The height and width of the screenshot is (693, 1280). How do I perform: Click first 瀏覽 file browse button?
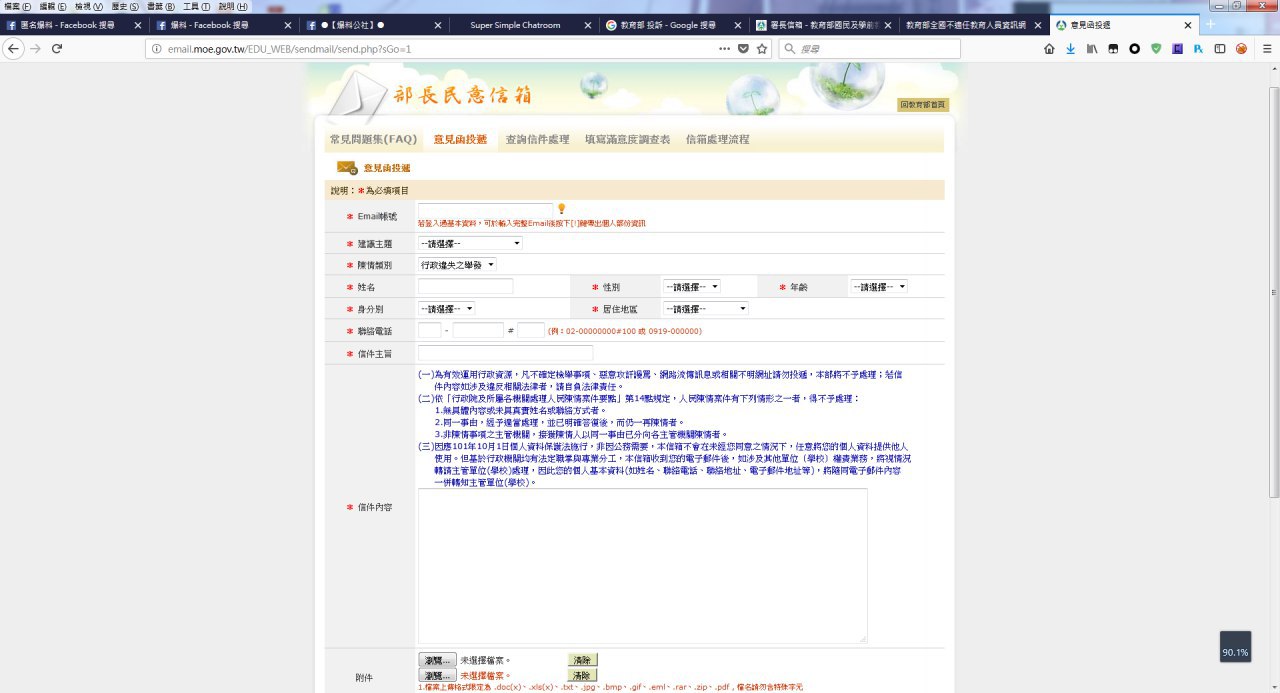(437, 660)
